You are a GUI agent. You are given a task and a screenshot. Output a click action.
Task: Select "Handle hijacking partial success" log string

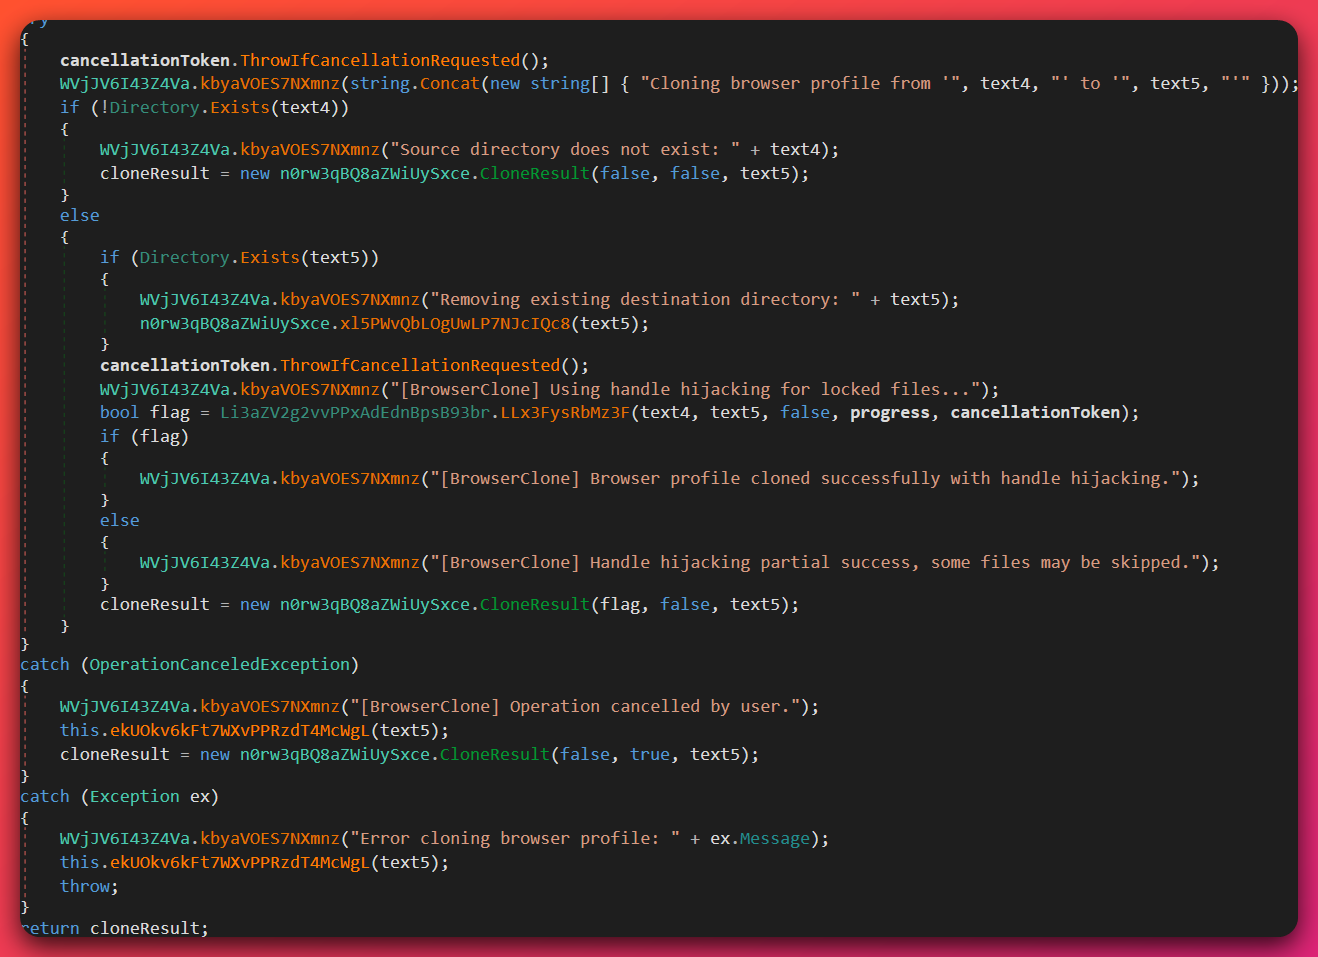(815, 563)
